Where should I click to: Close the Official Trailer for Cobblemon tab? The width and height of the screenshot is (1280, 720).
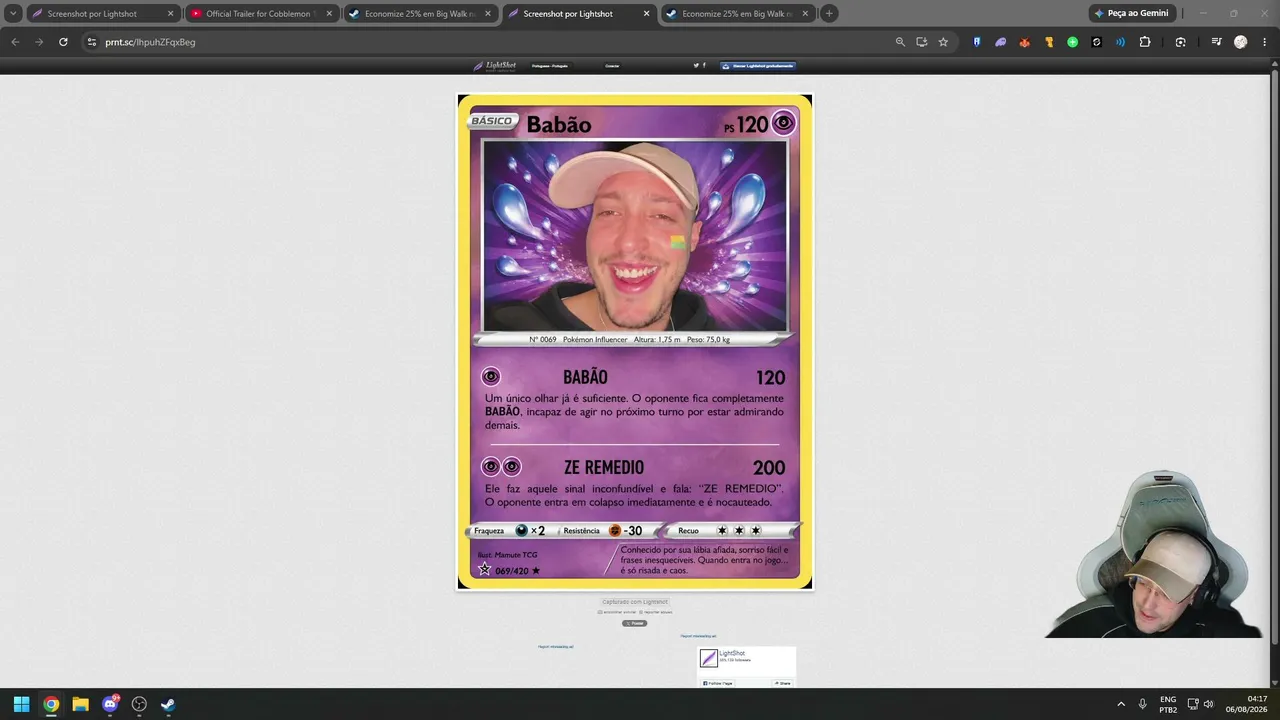[329, 14]
